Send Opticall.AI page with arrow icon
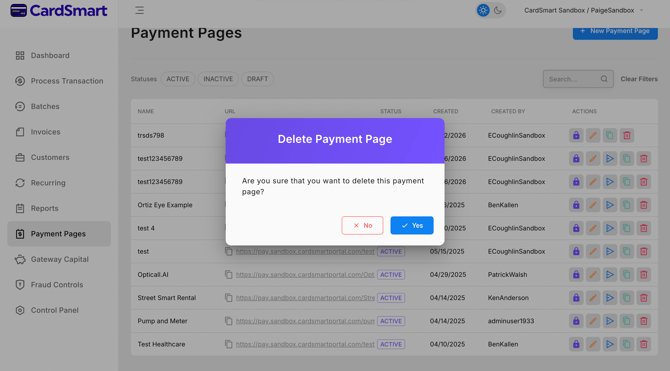Viewport: 670px width, 371px height. (610, 274)
